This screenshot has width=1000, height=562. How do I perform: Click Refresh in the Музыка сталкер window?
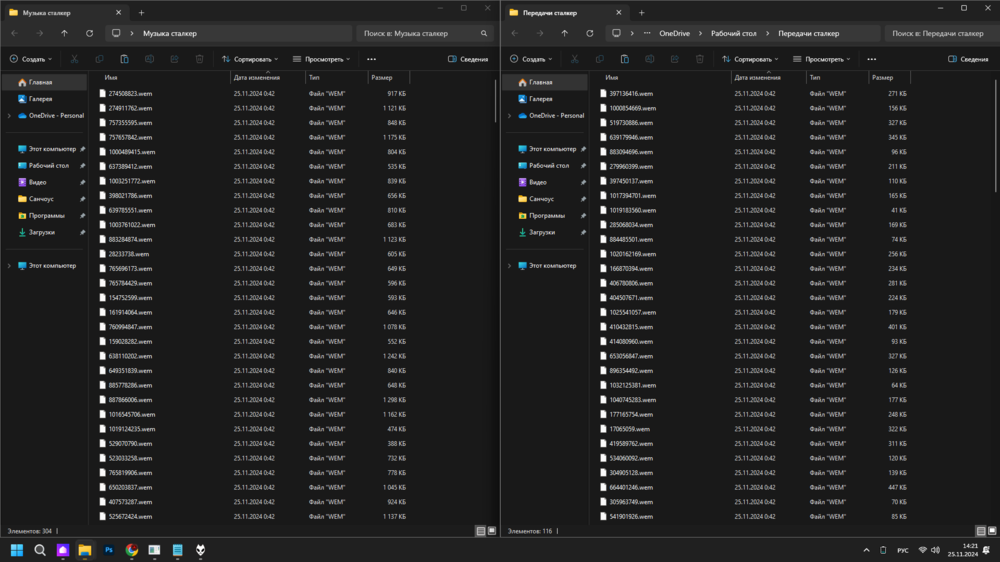click(90, 33)
